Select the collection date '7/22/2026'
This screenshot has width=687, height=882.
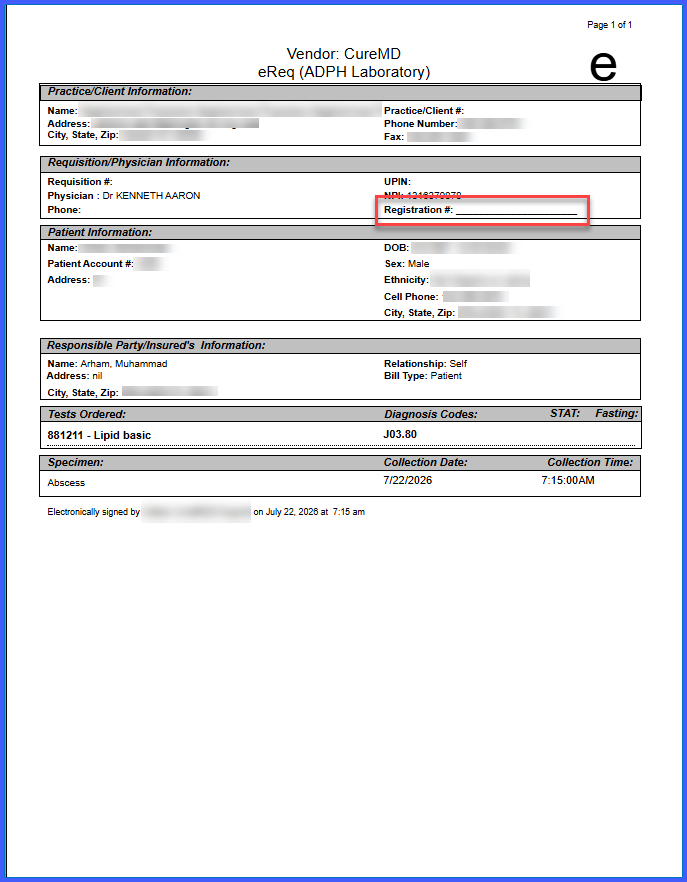tap(407, 480)
